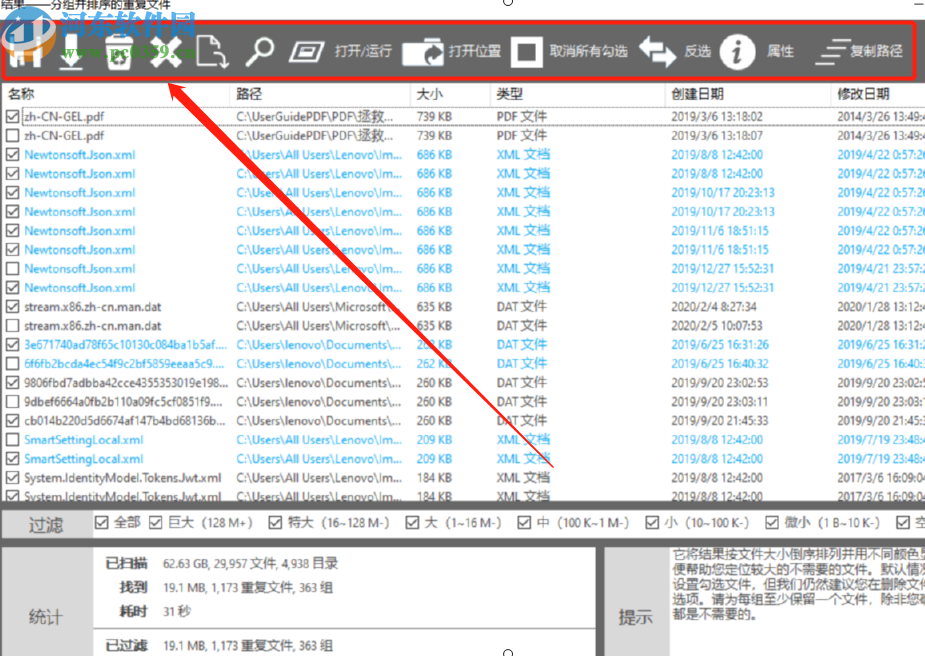
Task: Sort by the 大小 column header
Action: pyautogui.click(x=430, y=92)
